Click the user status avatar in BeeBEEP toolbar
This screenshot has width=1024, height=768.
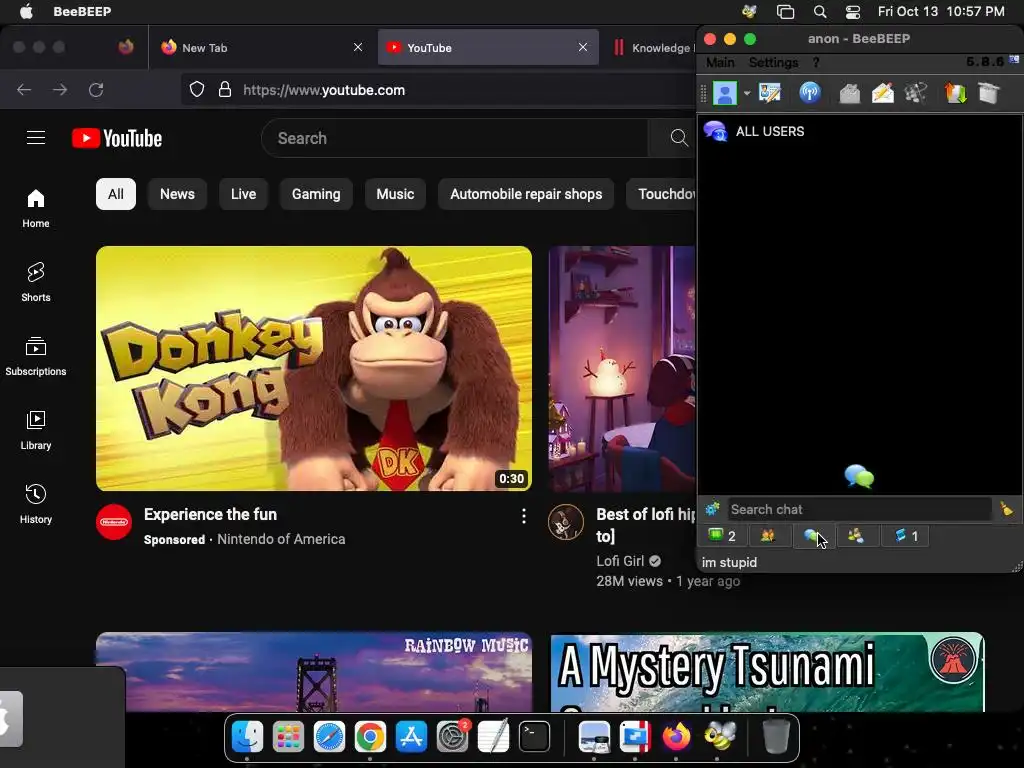pyautogui.click(x=724, y=93)
